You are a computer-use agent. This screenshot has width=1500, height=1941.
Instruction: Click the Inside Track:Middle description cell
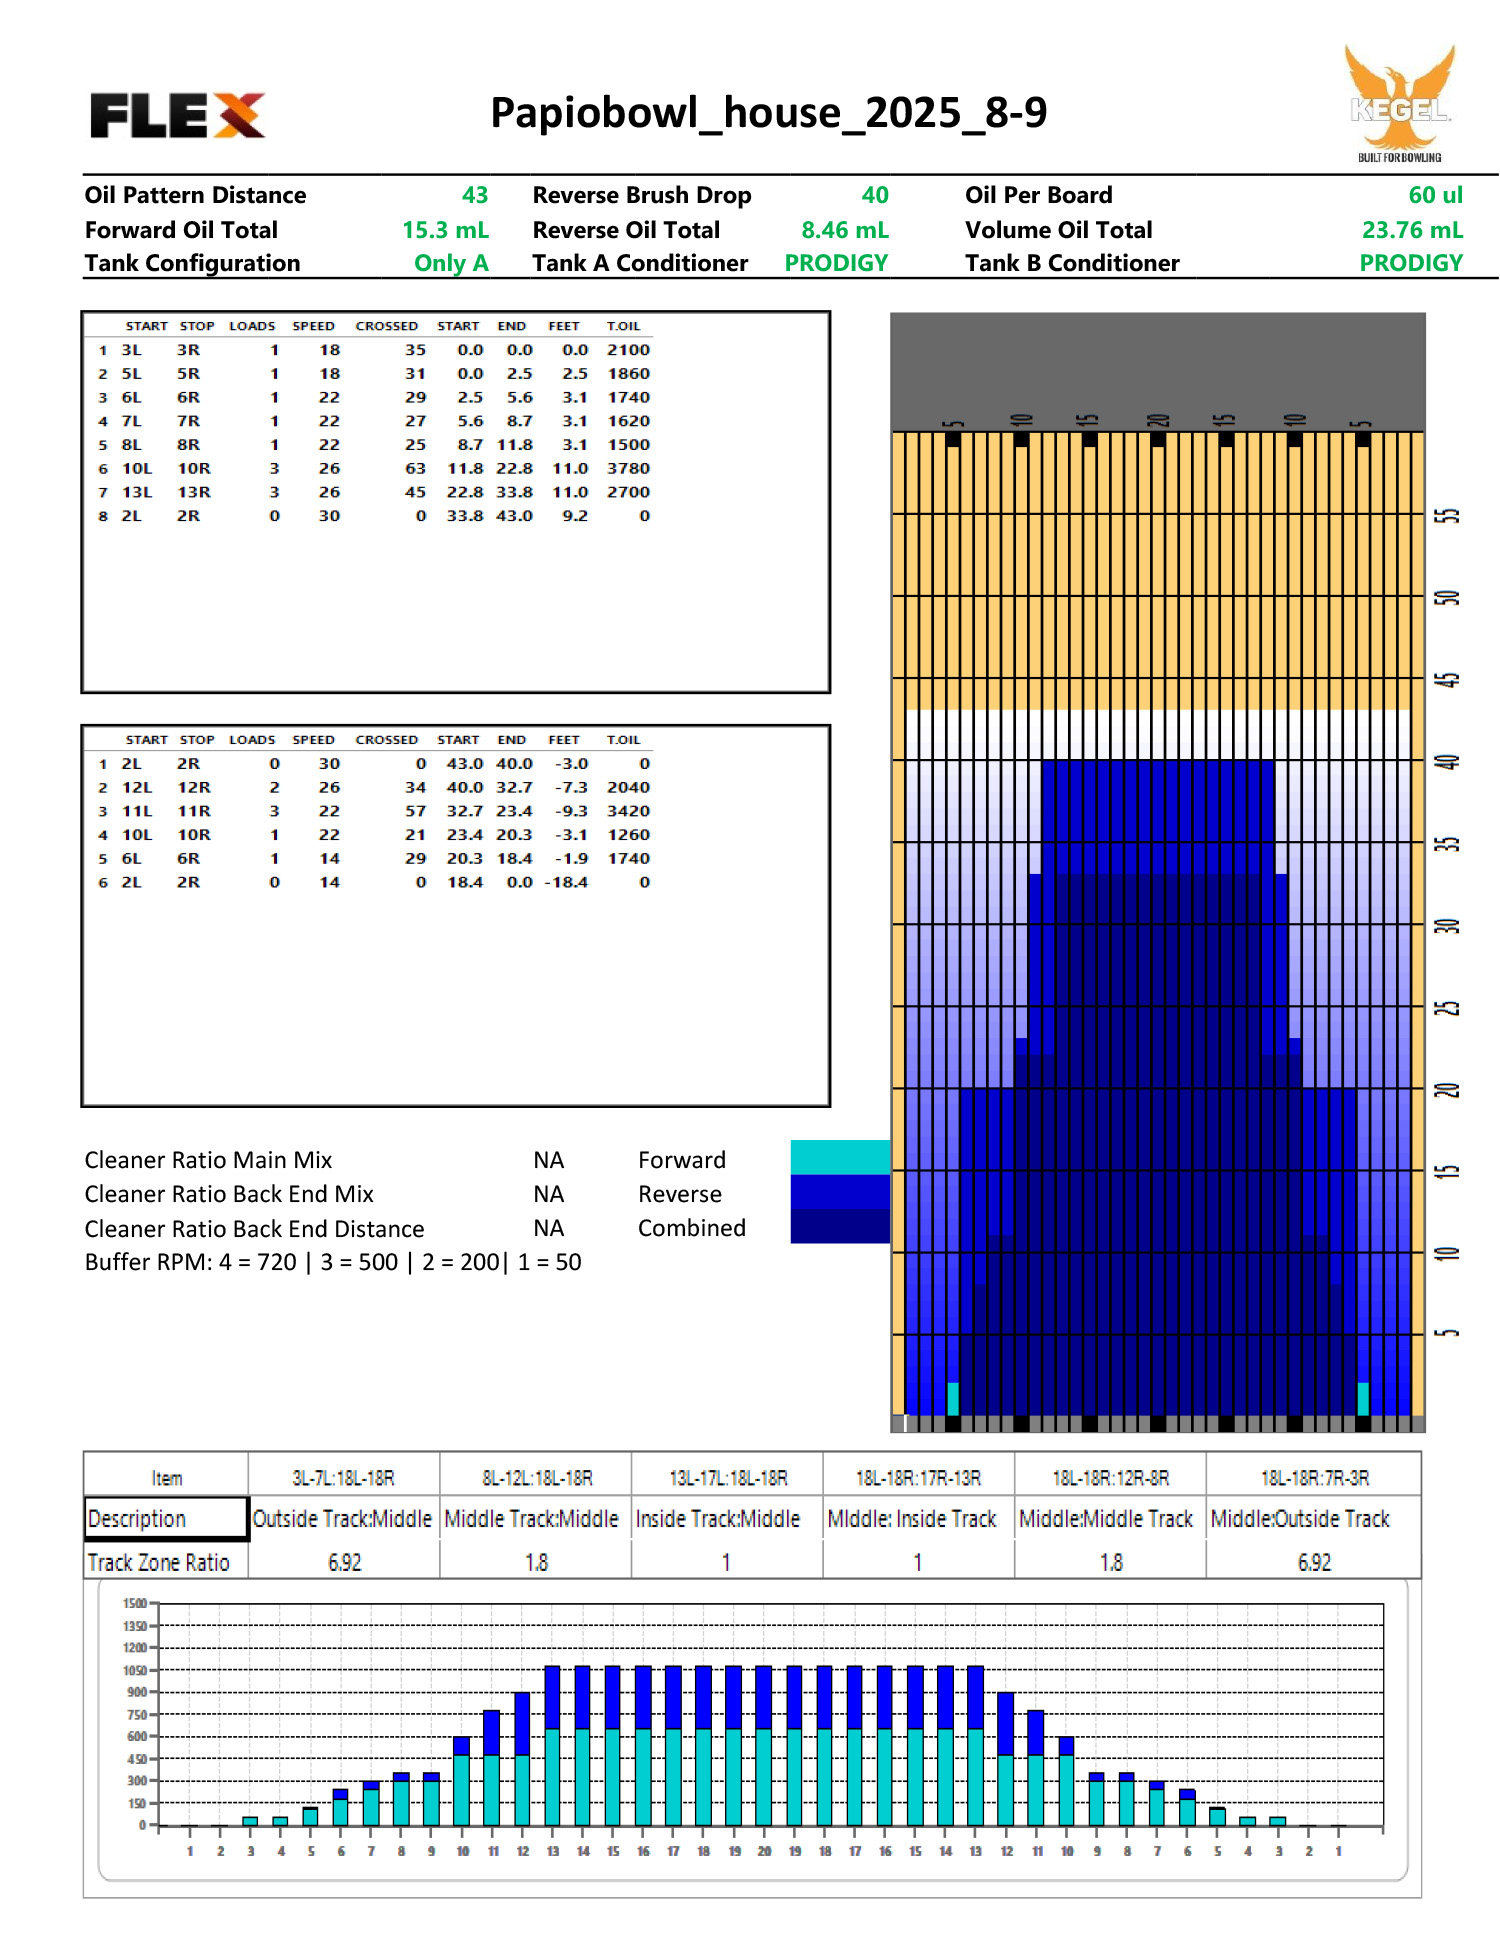(718, 1519)
